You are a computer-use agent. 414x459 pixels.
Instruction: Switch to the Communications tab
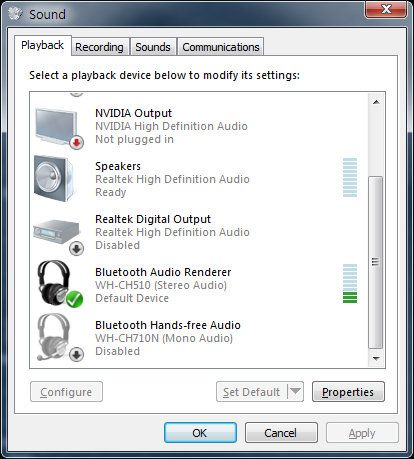(x=221, y=47)
